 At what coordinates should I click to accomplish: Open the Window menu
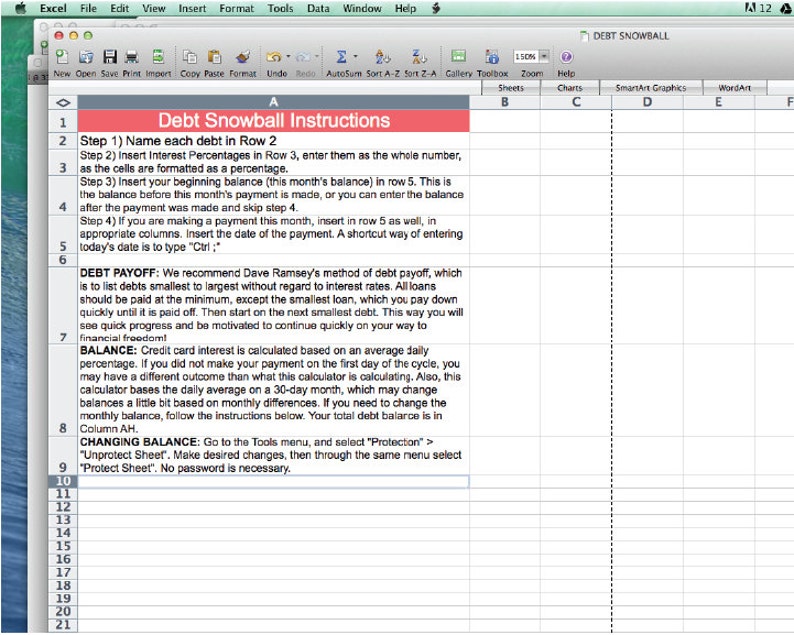(x=362, y=8)
